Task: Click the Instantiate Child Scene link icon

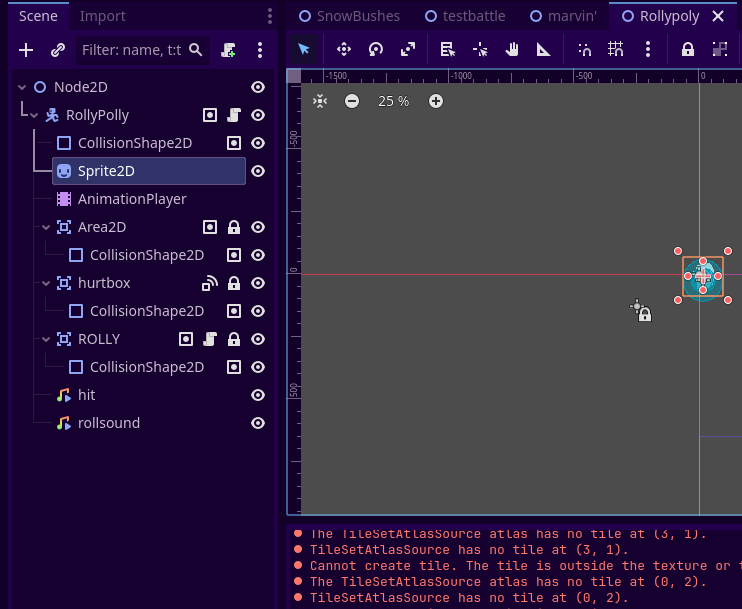Action: click(x=58, y=49)
